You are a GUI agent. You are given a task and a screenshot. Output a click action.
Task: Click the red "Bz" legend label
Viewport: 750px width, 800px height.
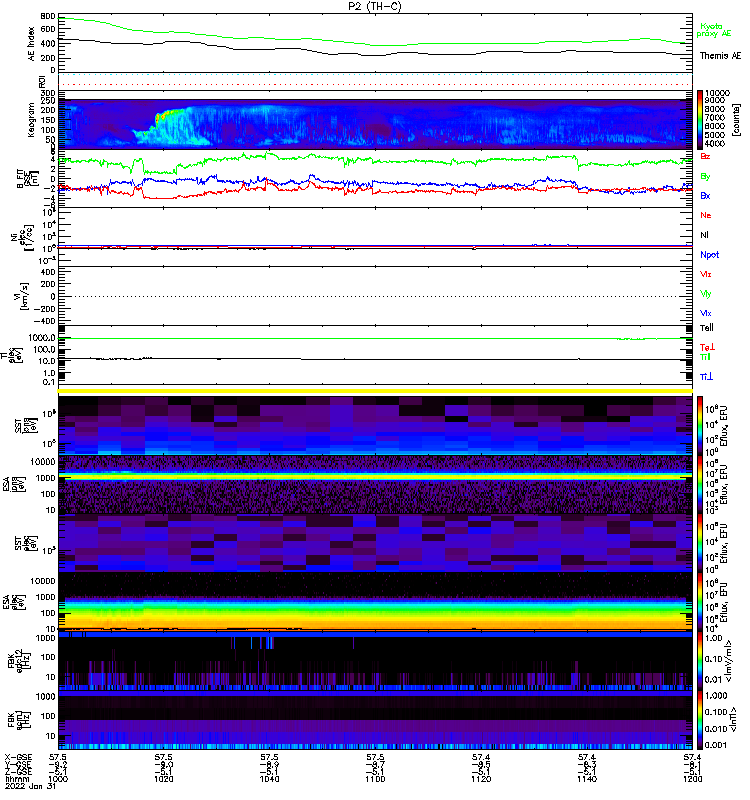coord(705,156)
